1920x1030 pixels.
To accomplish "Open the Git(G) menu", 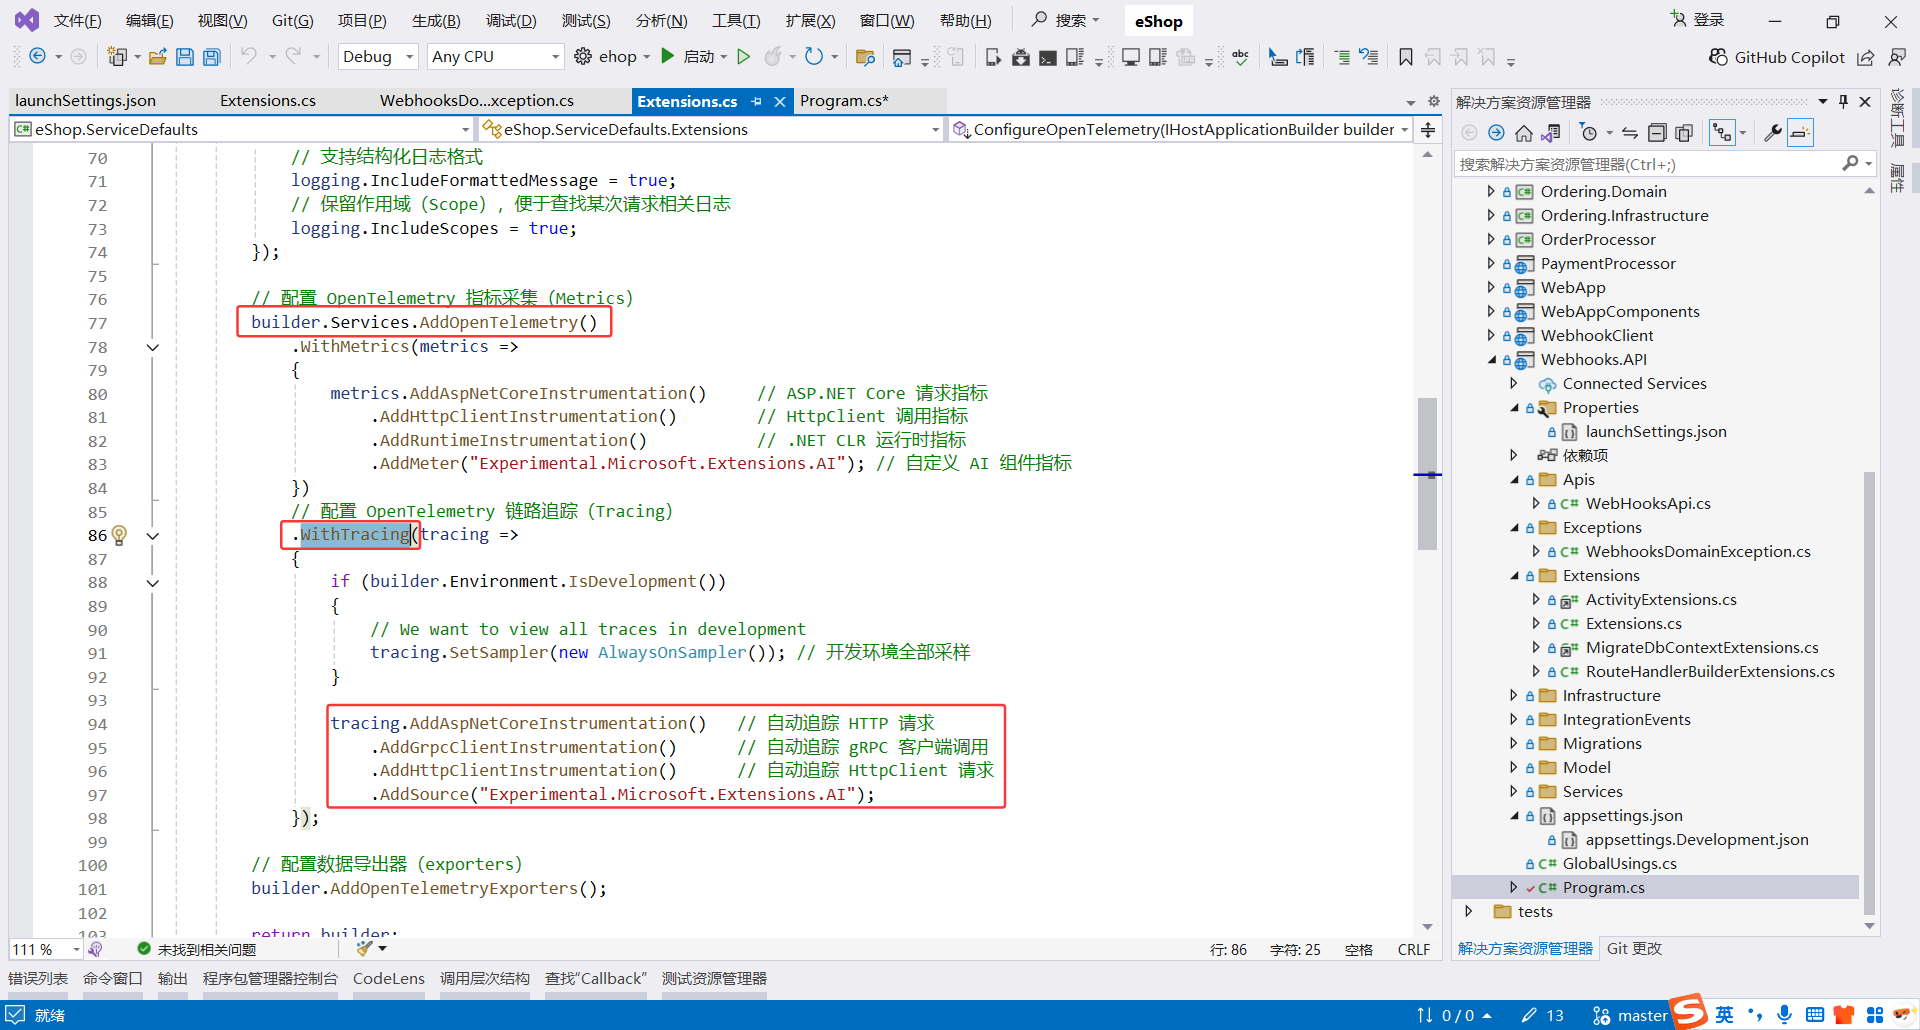I will click(291, 20).
